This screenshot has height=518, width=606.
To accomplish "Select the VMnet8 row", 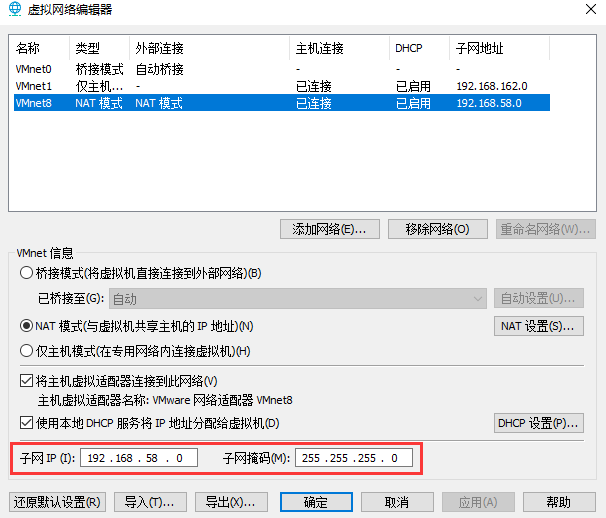I will pos(282,103).
